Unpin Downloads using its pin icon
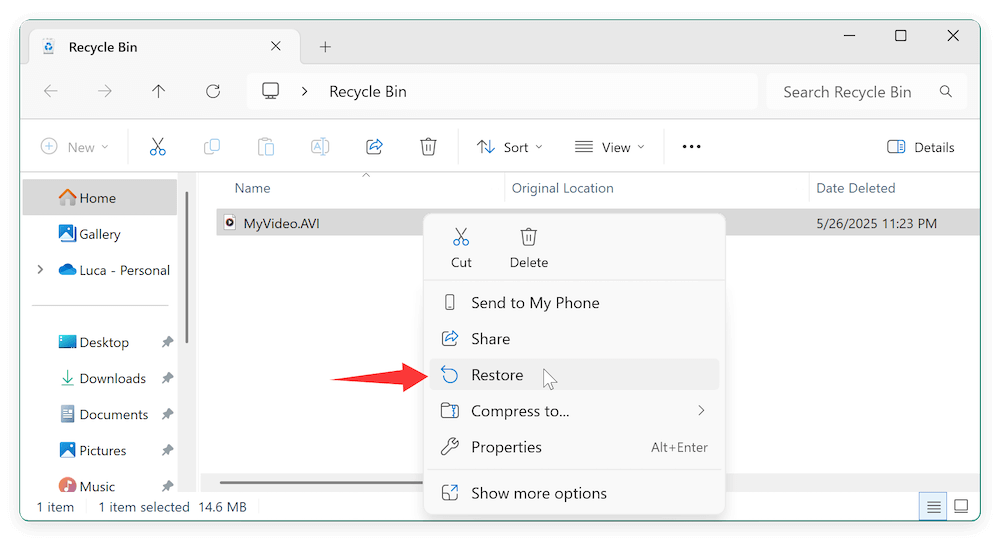Screen dimensions: 1000x541 coord(167,378)
